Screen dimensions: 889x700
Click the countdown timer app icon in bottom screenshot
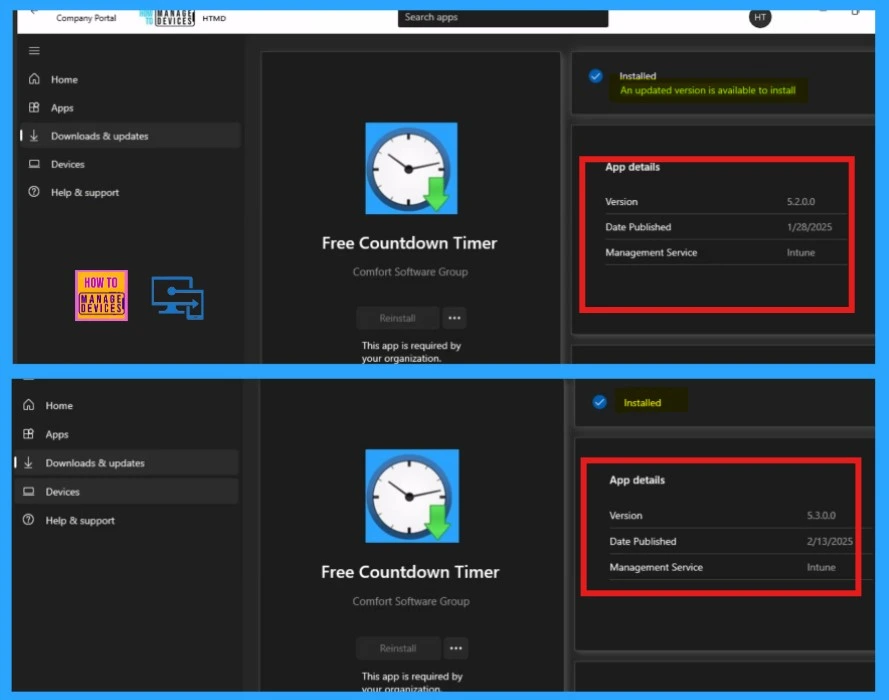pos(412,496)
